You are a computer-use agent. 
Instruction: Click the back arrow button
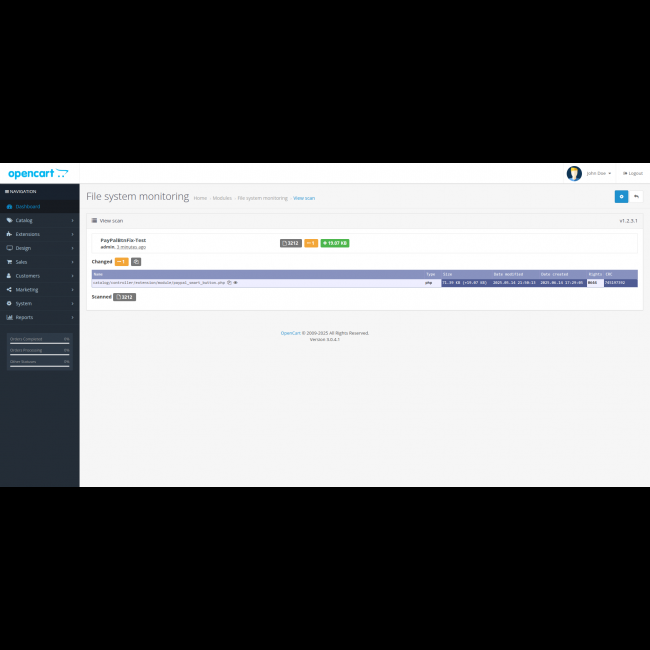point(636,197)
